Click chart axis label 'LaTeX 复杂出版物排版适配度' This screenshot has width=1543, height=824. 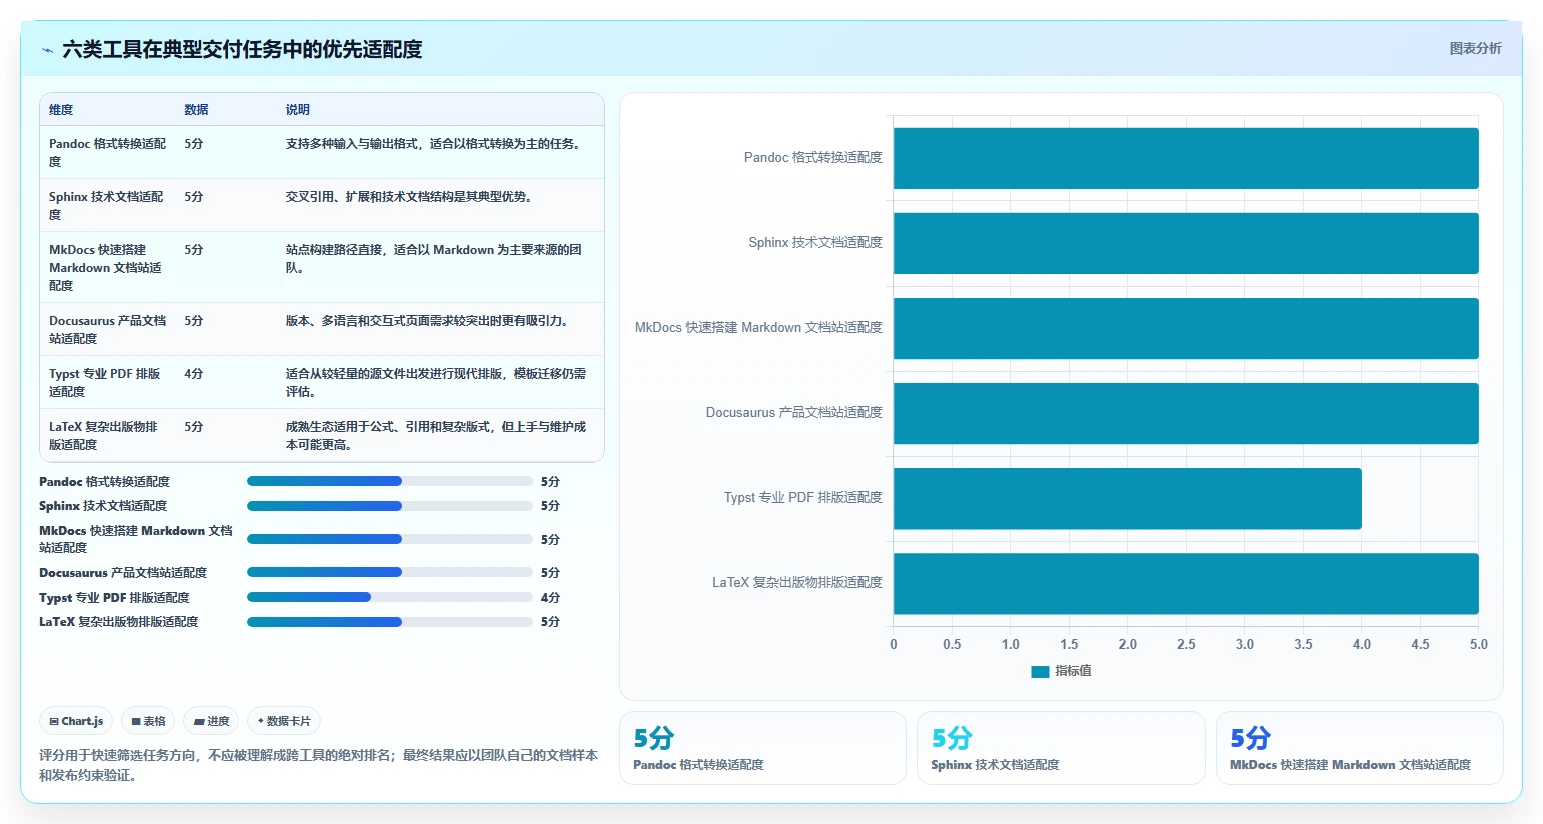coord(797,582)
